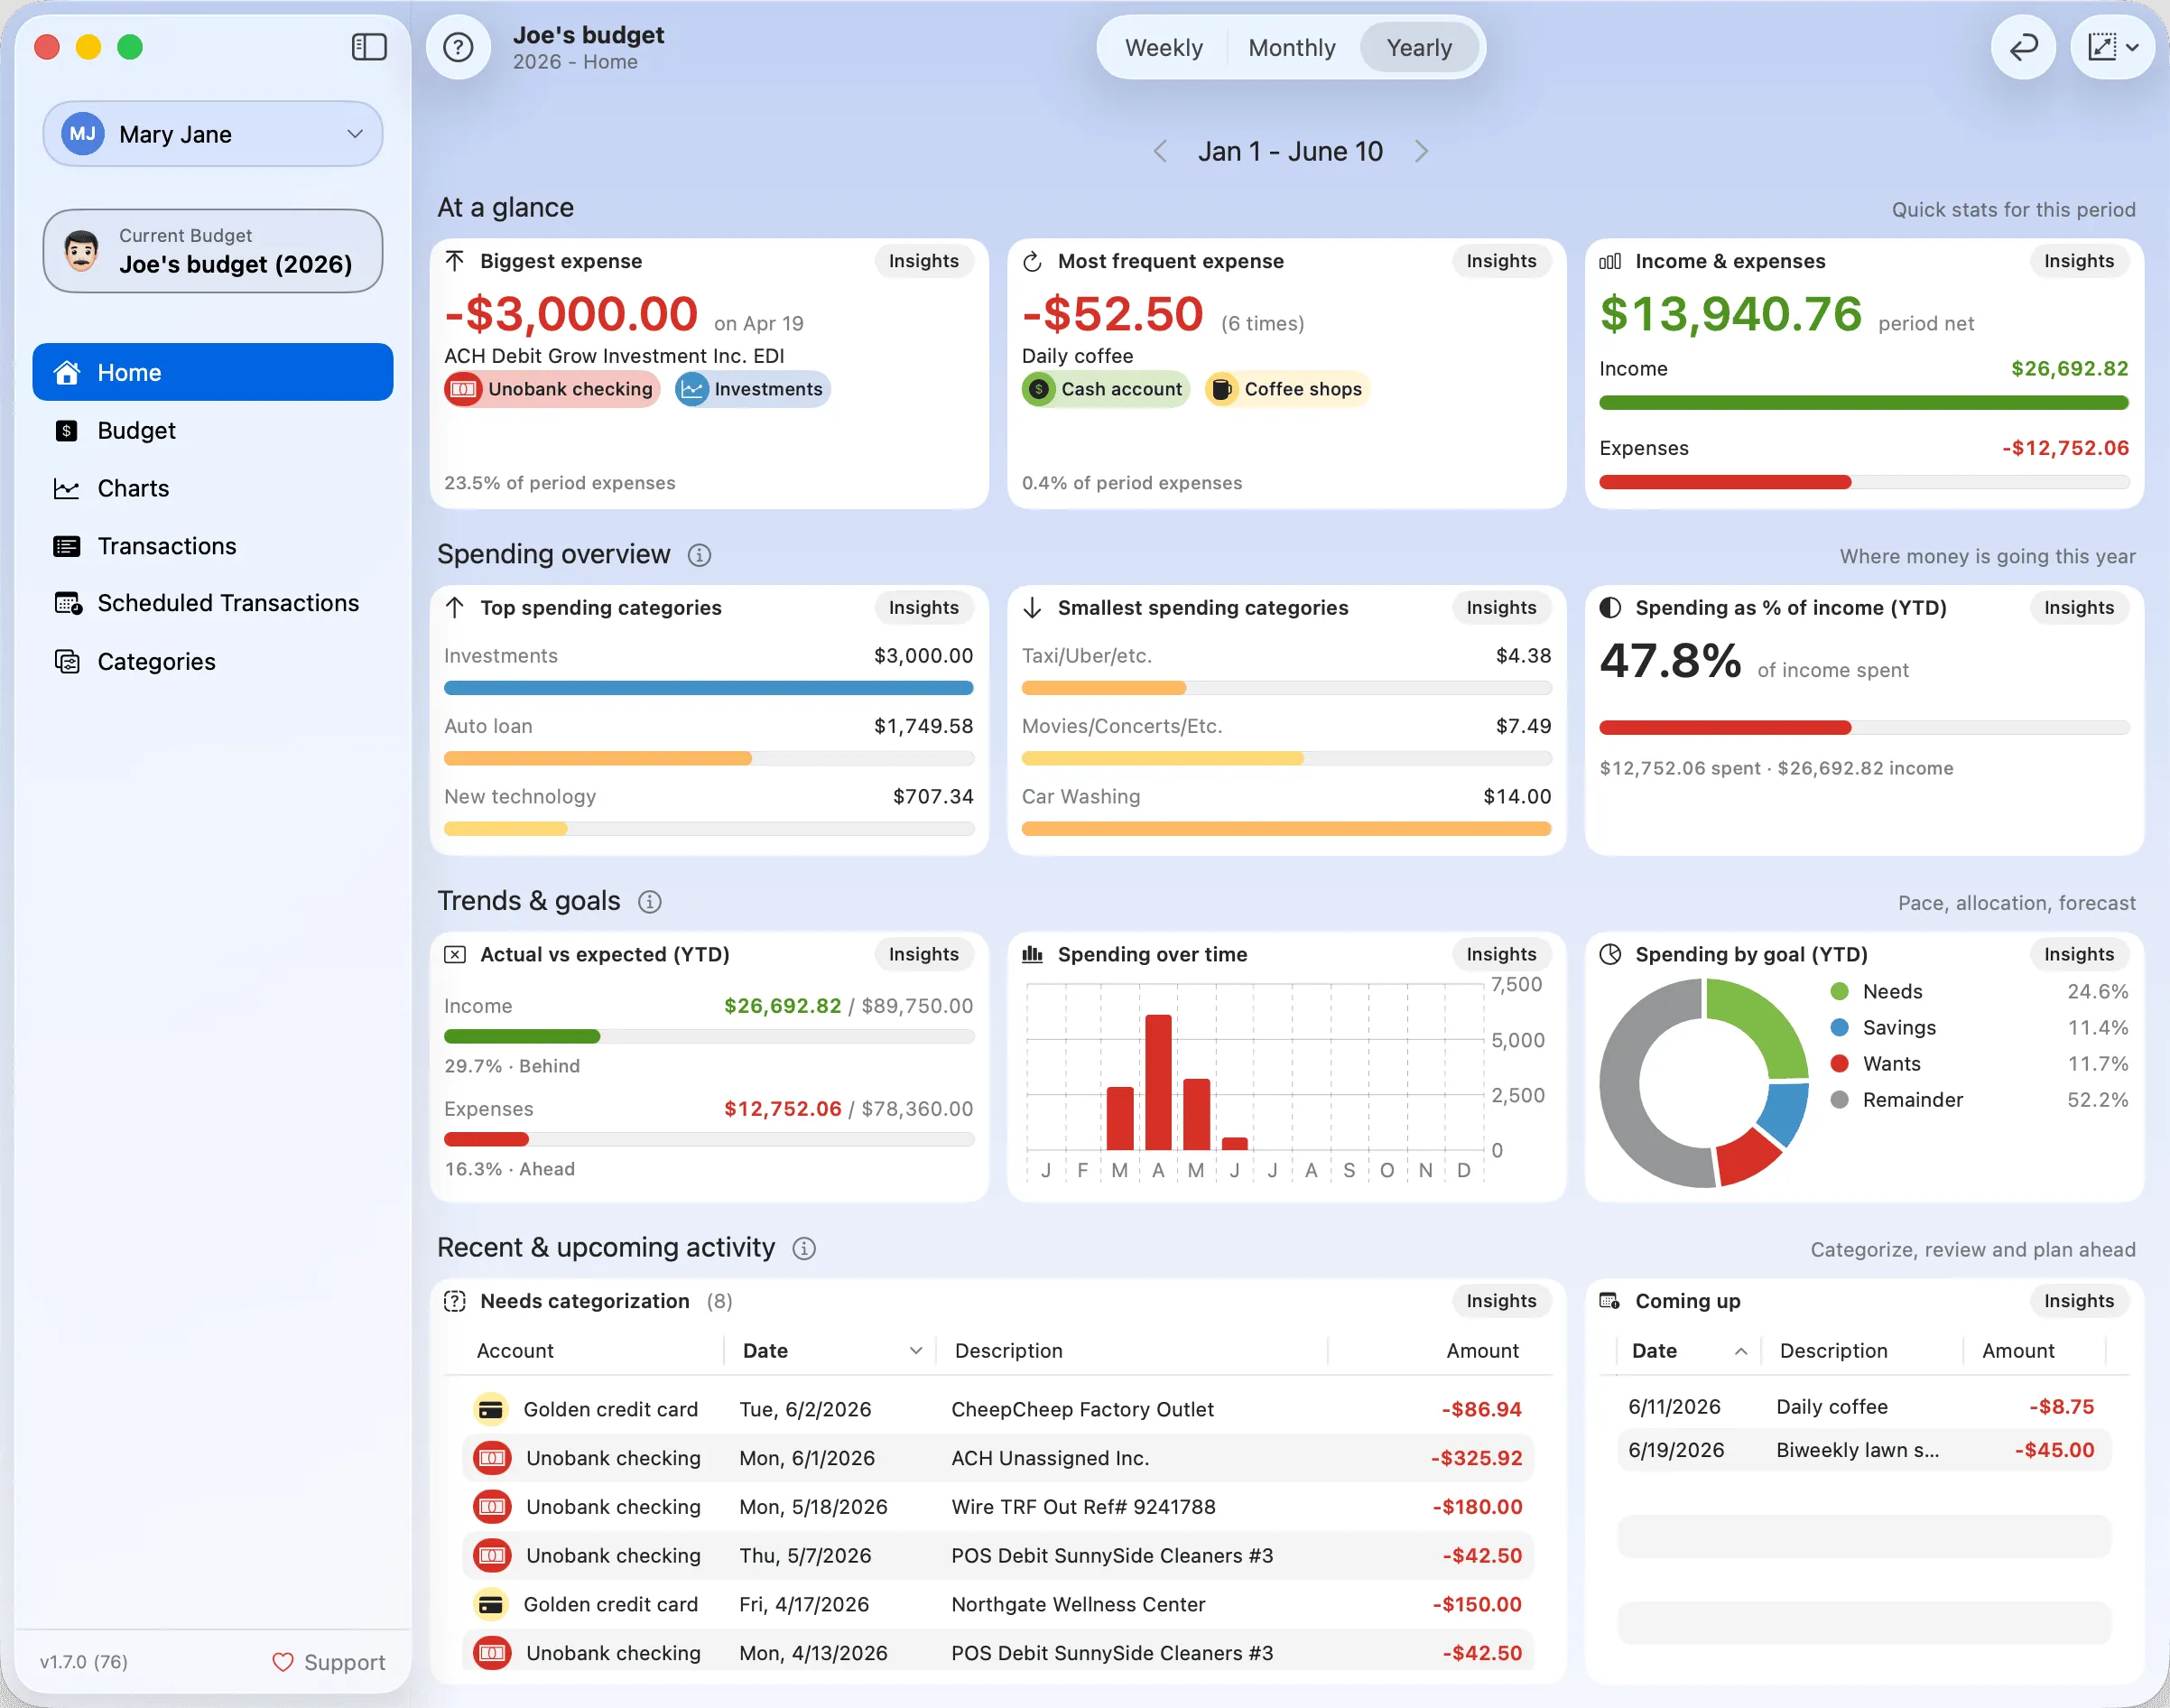
Task: Click the Savings legend dot
Action: pyautogui.click(x=1839, y=1027)
